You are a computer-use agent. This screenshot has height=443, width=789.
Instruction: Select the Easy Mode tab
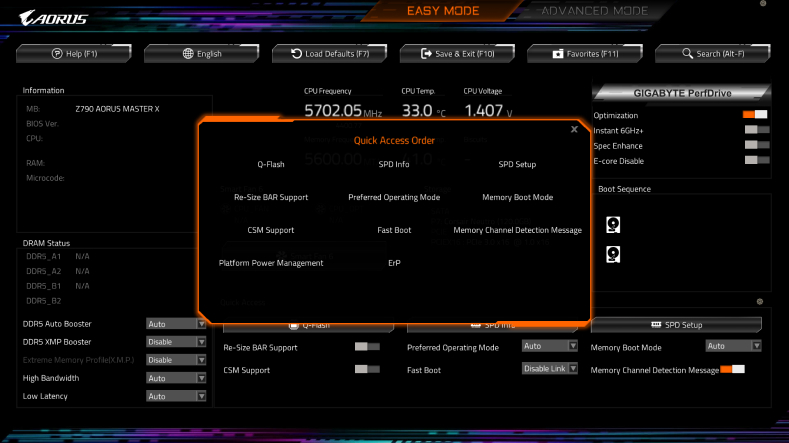coord(442,11)
